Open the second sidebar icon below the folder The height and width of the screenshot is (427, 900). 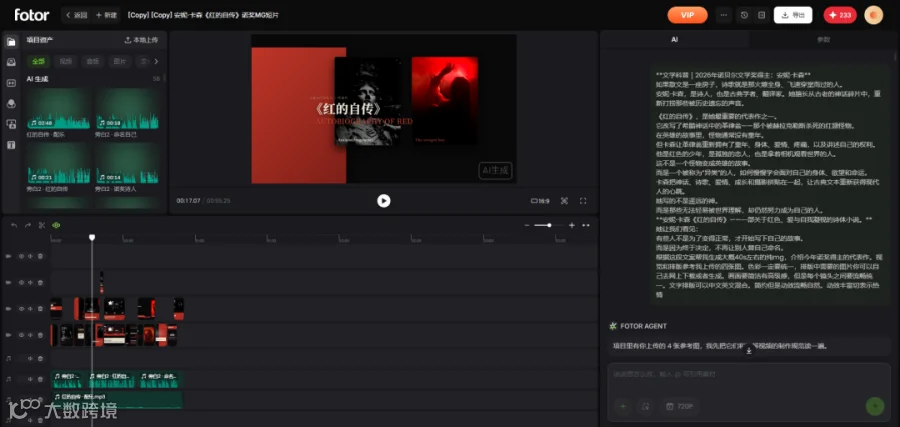[x=10, y=62]
